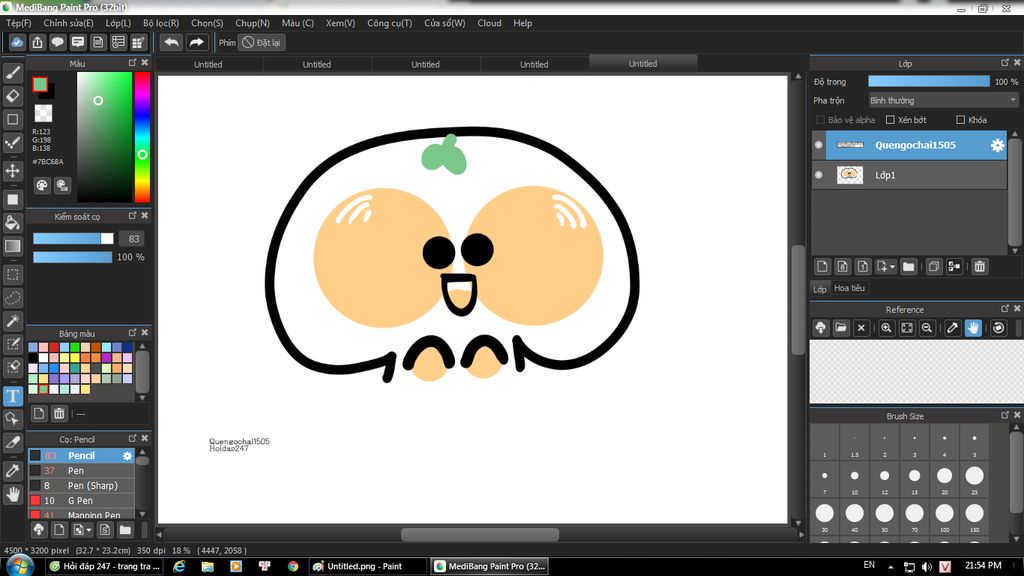The width and height of the screenshot is (1024, 576).
Task: Open the Chỉnh sửa(E) menu
Action: click(x=69, y=23)
